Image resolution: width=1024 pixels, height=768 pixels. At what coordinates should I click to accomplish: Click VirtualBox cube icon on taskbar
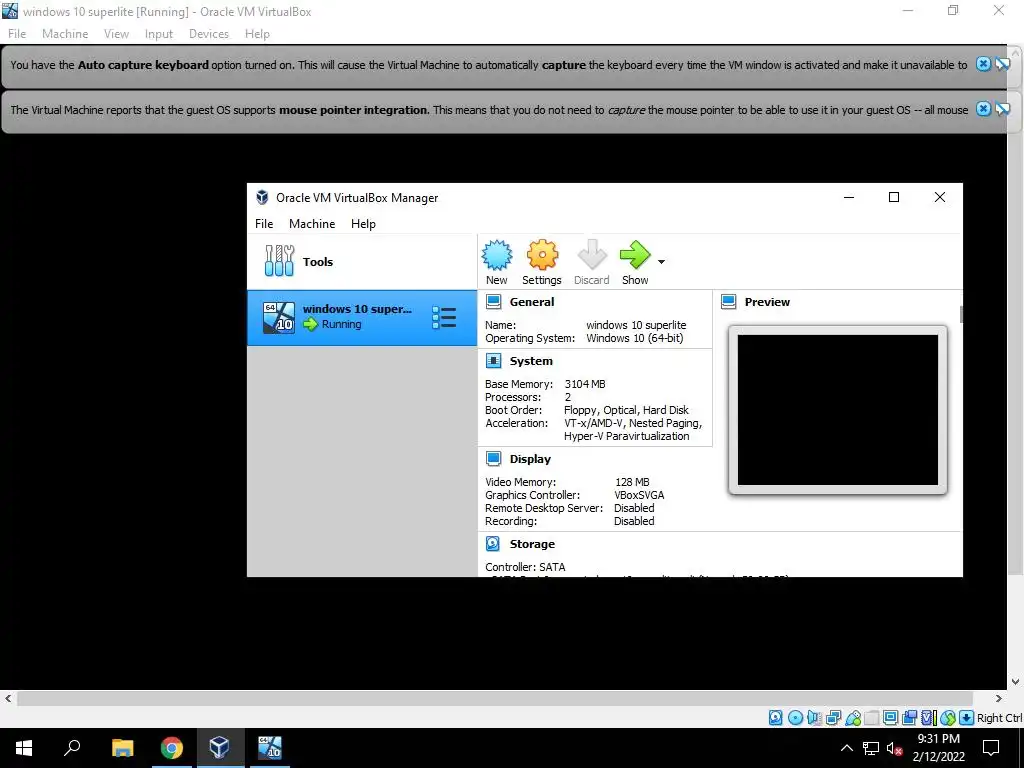[x=219, y=748]
